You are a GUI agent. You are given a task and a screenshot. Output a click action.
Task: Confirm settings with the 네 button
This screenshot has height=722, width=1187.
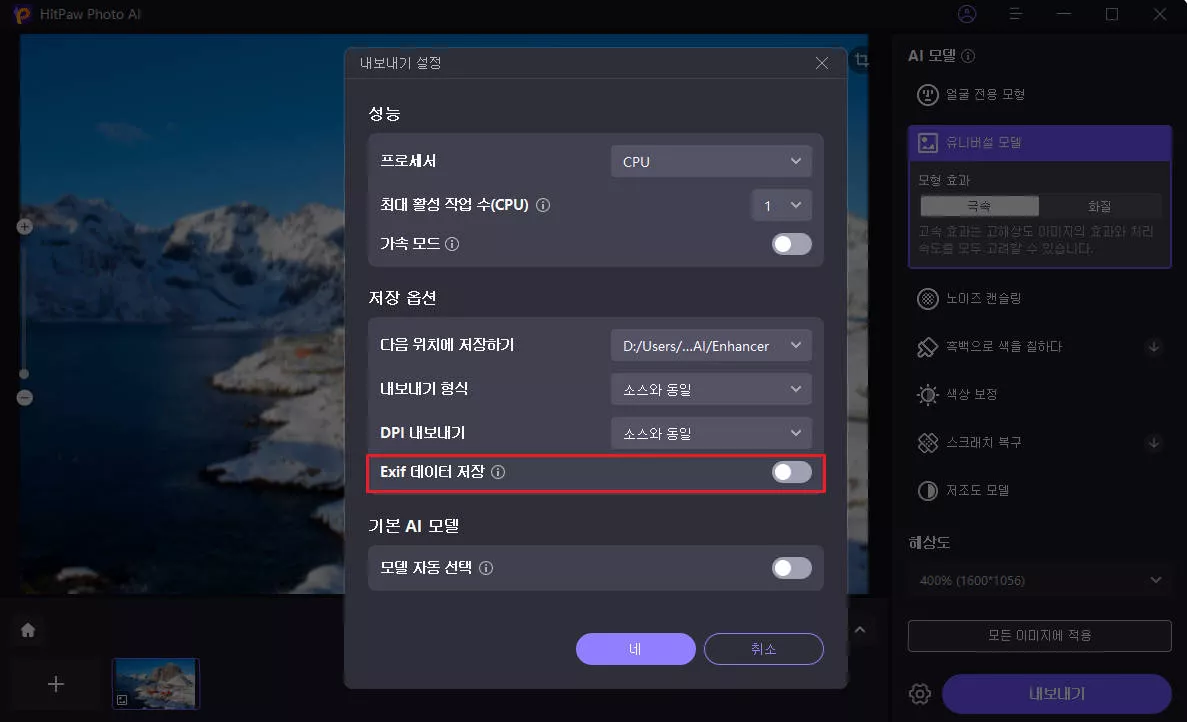pos(635,648)
